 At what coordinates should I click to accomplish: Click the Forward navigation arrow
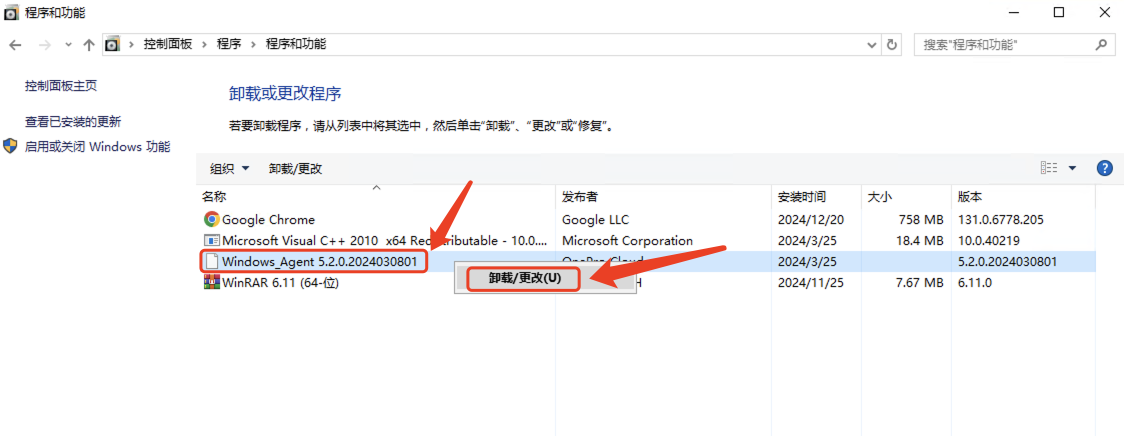(44, 44)
